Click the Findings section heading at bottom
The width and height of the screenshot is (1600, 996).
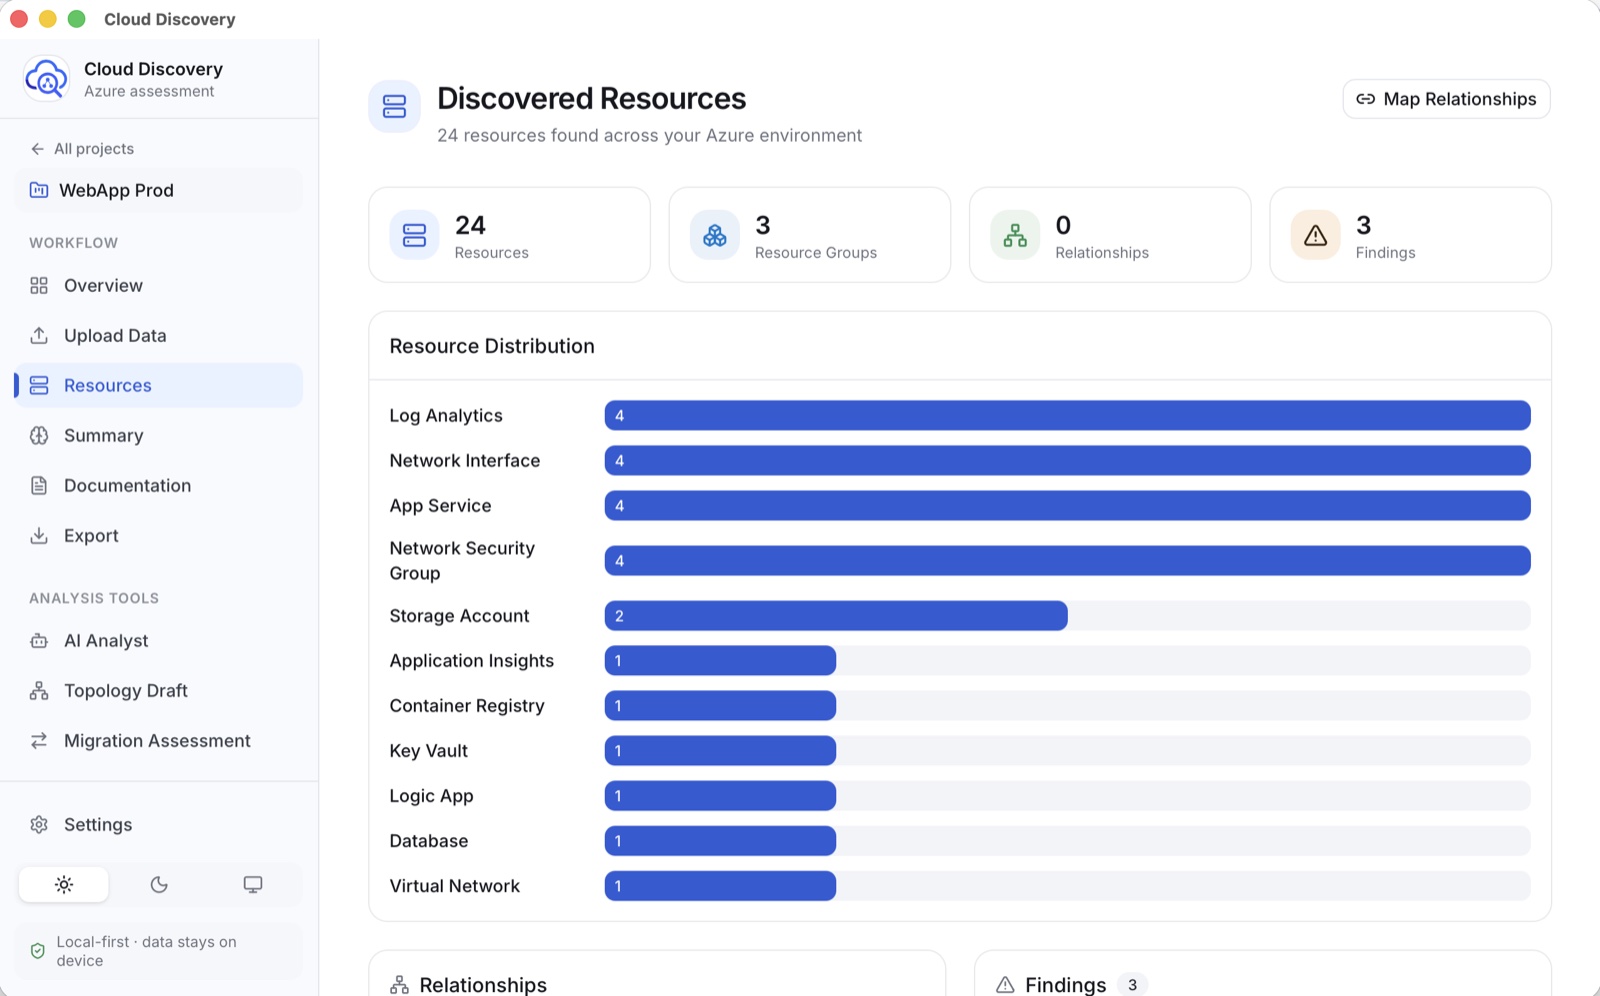pos(1065,985)
